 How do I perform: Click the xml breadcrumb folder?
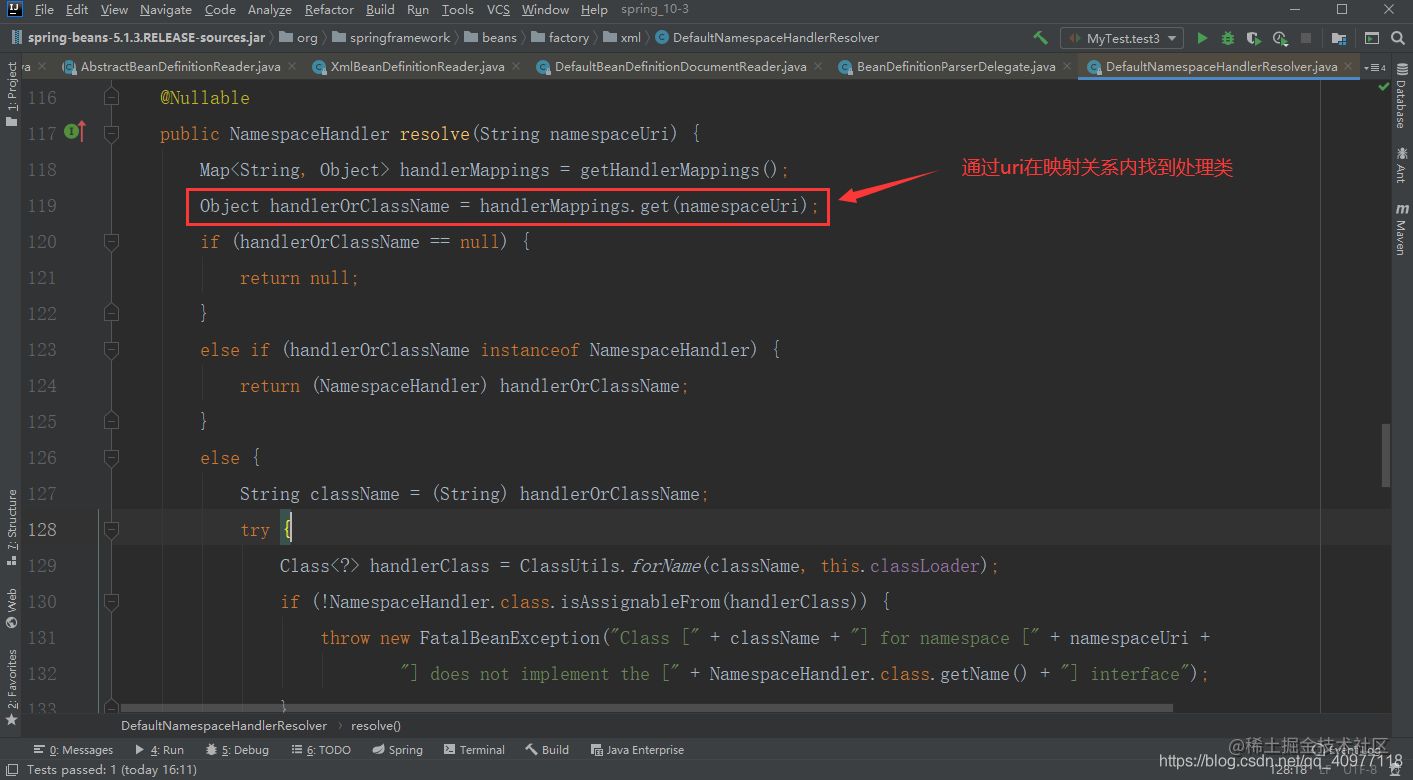point(622,38)
